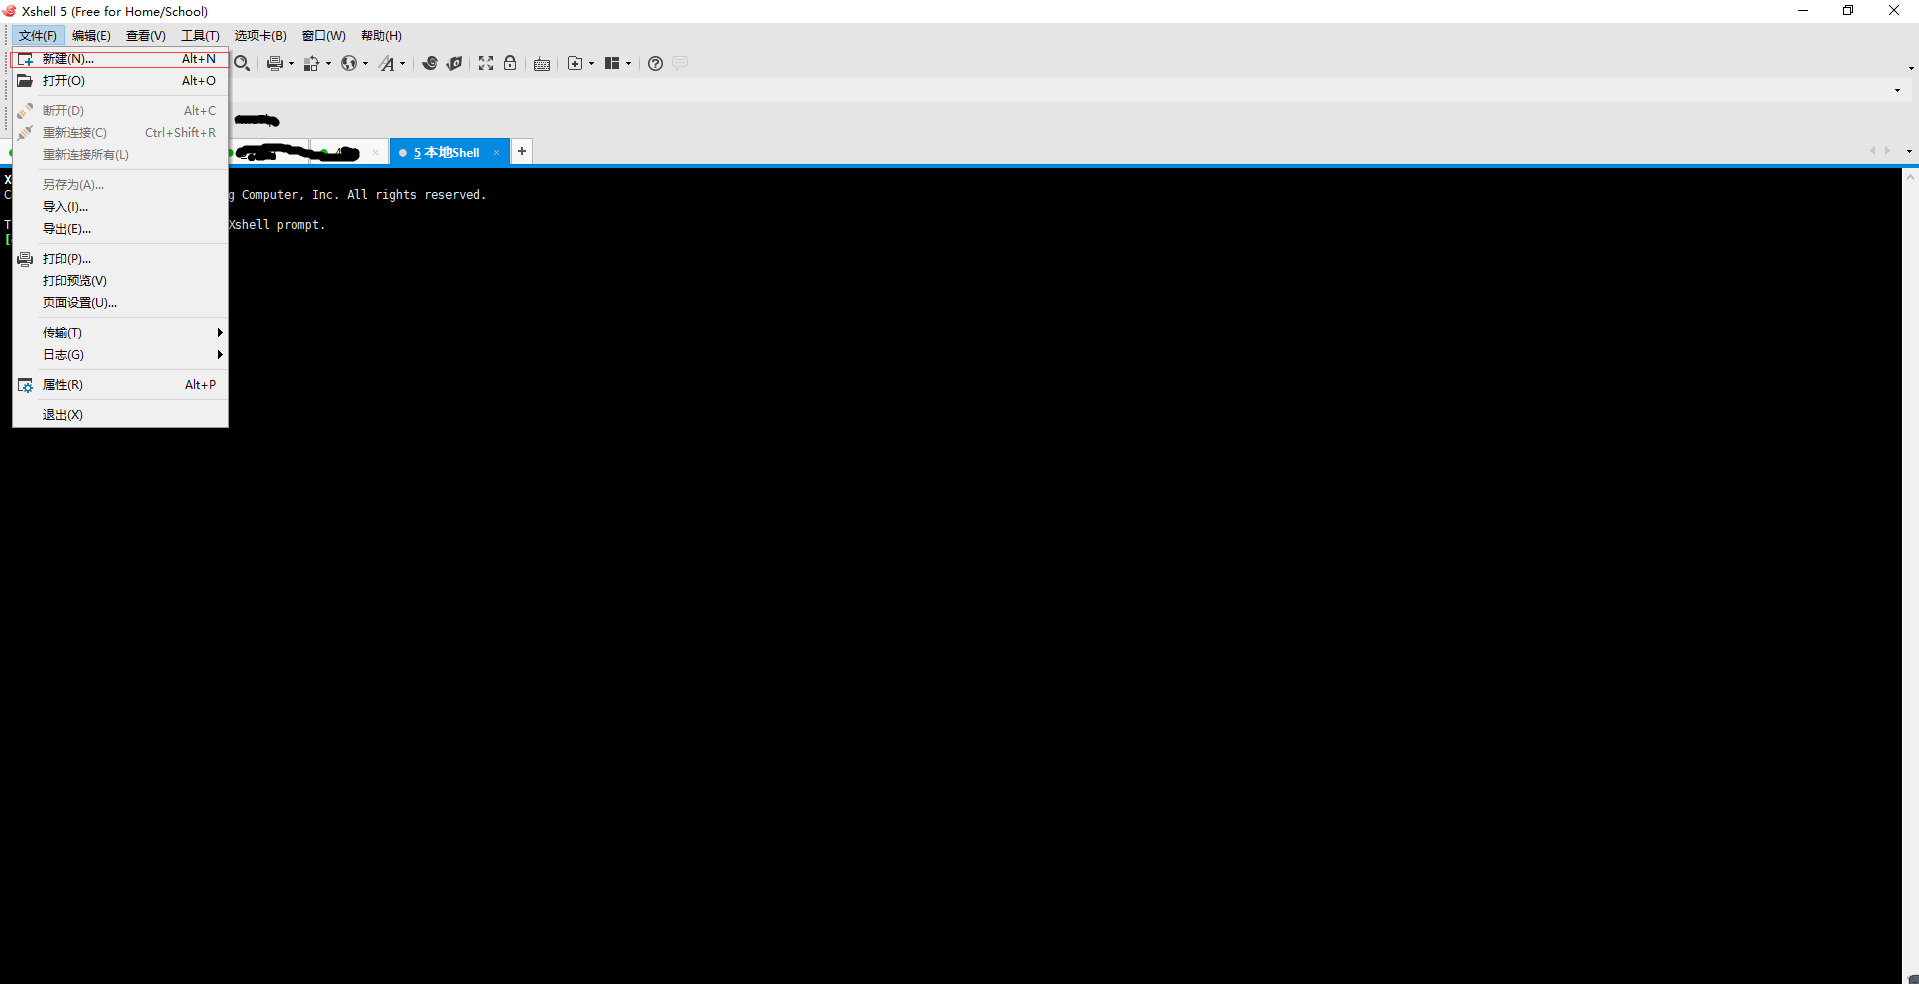Image resolution: width=1919 pixels, height=984 pixels.
Task: Add a new tab with plus button
Action: pyautogui.click(x=522, y=151)
